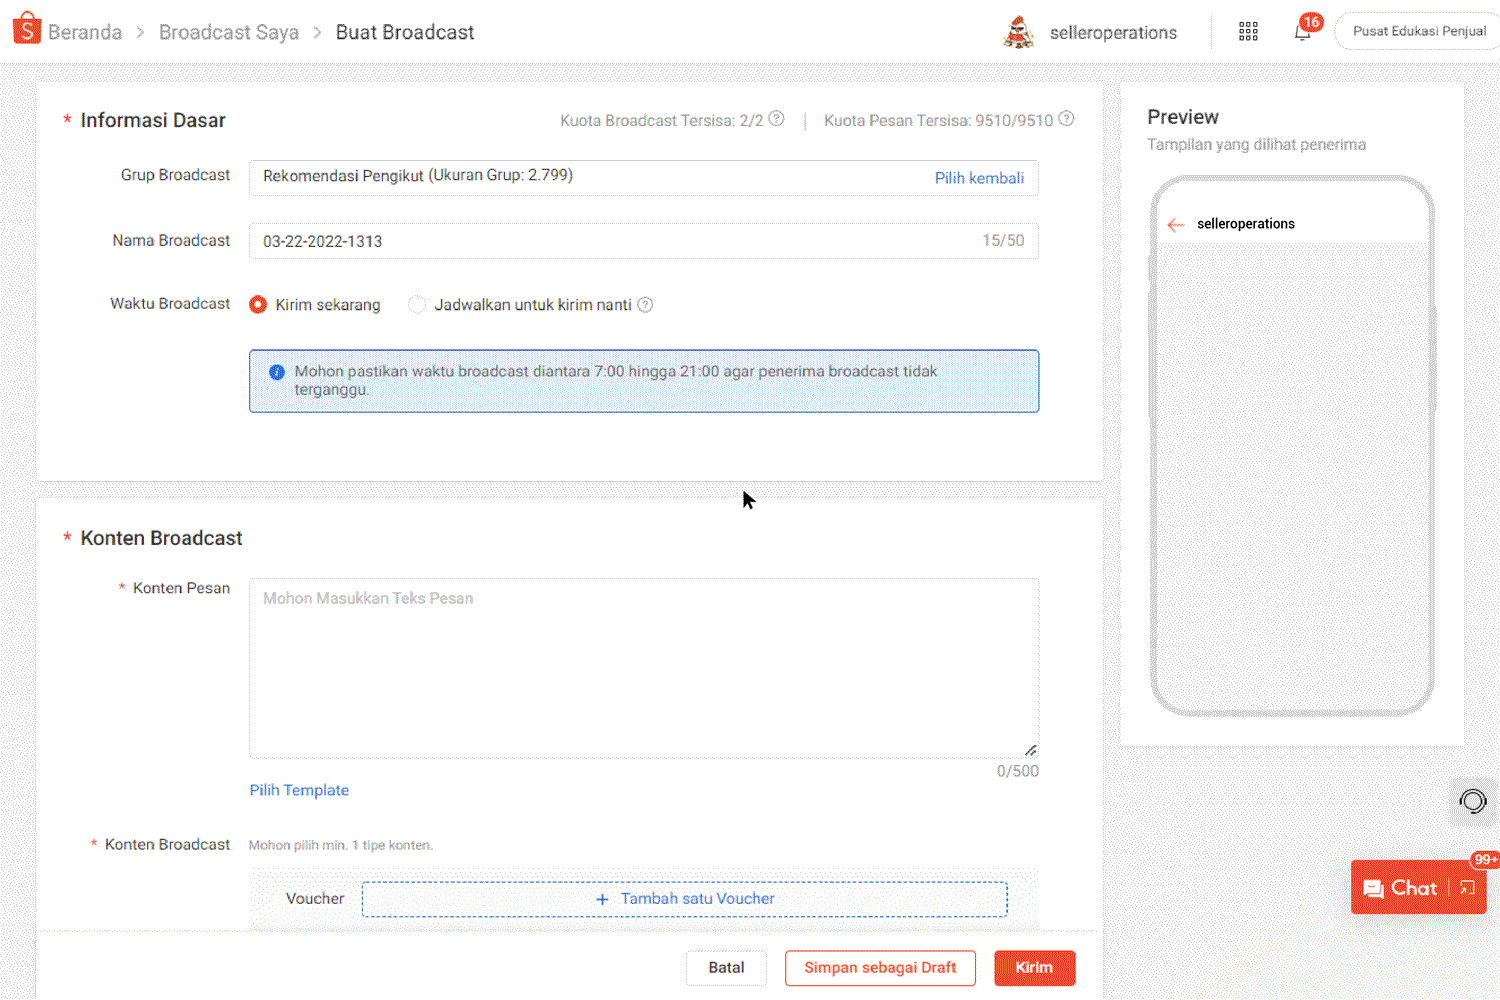This screenshot has height=1000, width=1500.
Task: Click the info icon in the broadcast time notice
Action: click(x=276, y=372)
